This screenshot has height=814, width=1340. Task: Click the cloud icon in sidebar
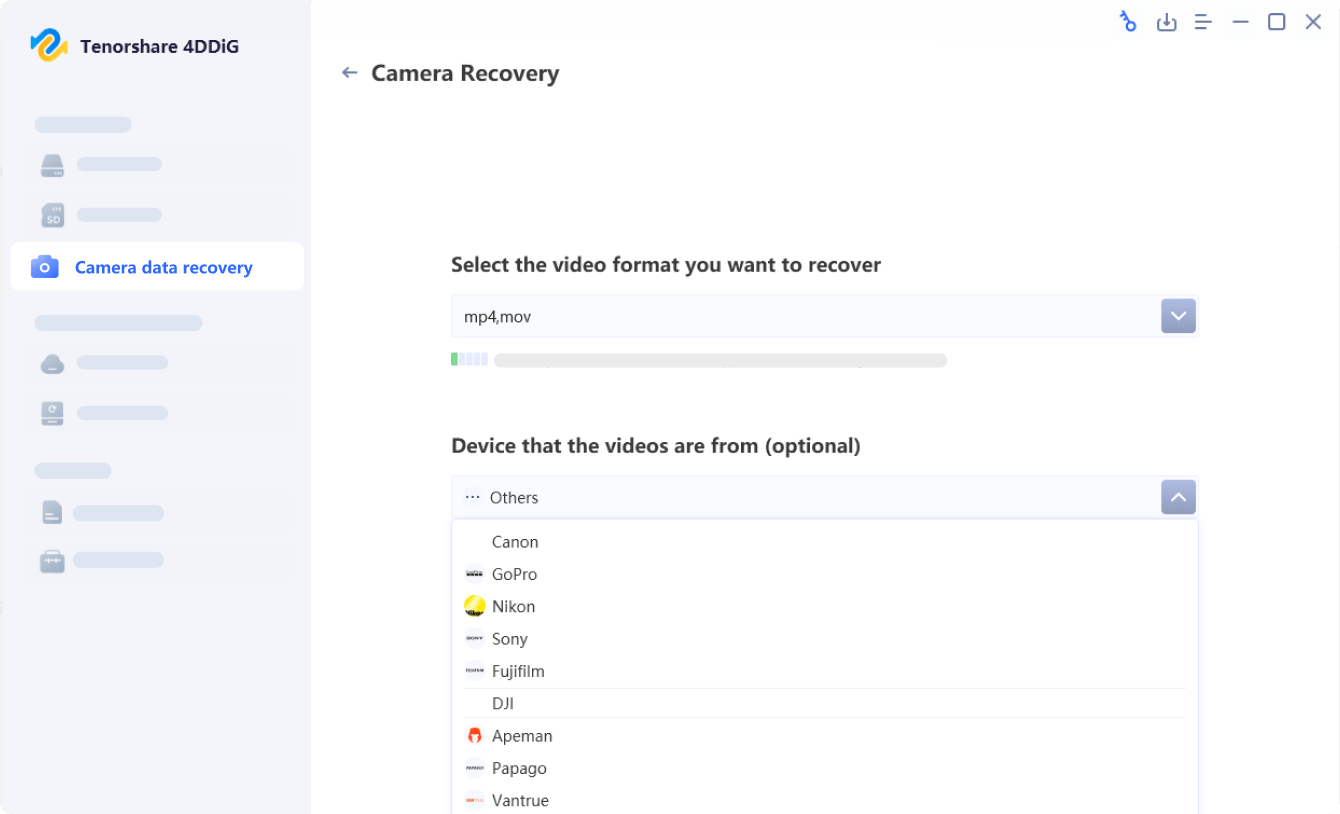click(52, 363)
